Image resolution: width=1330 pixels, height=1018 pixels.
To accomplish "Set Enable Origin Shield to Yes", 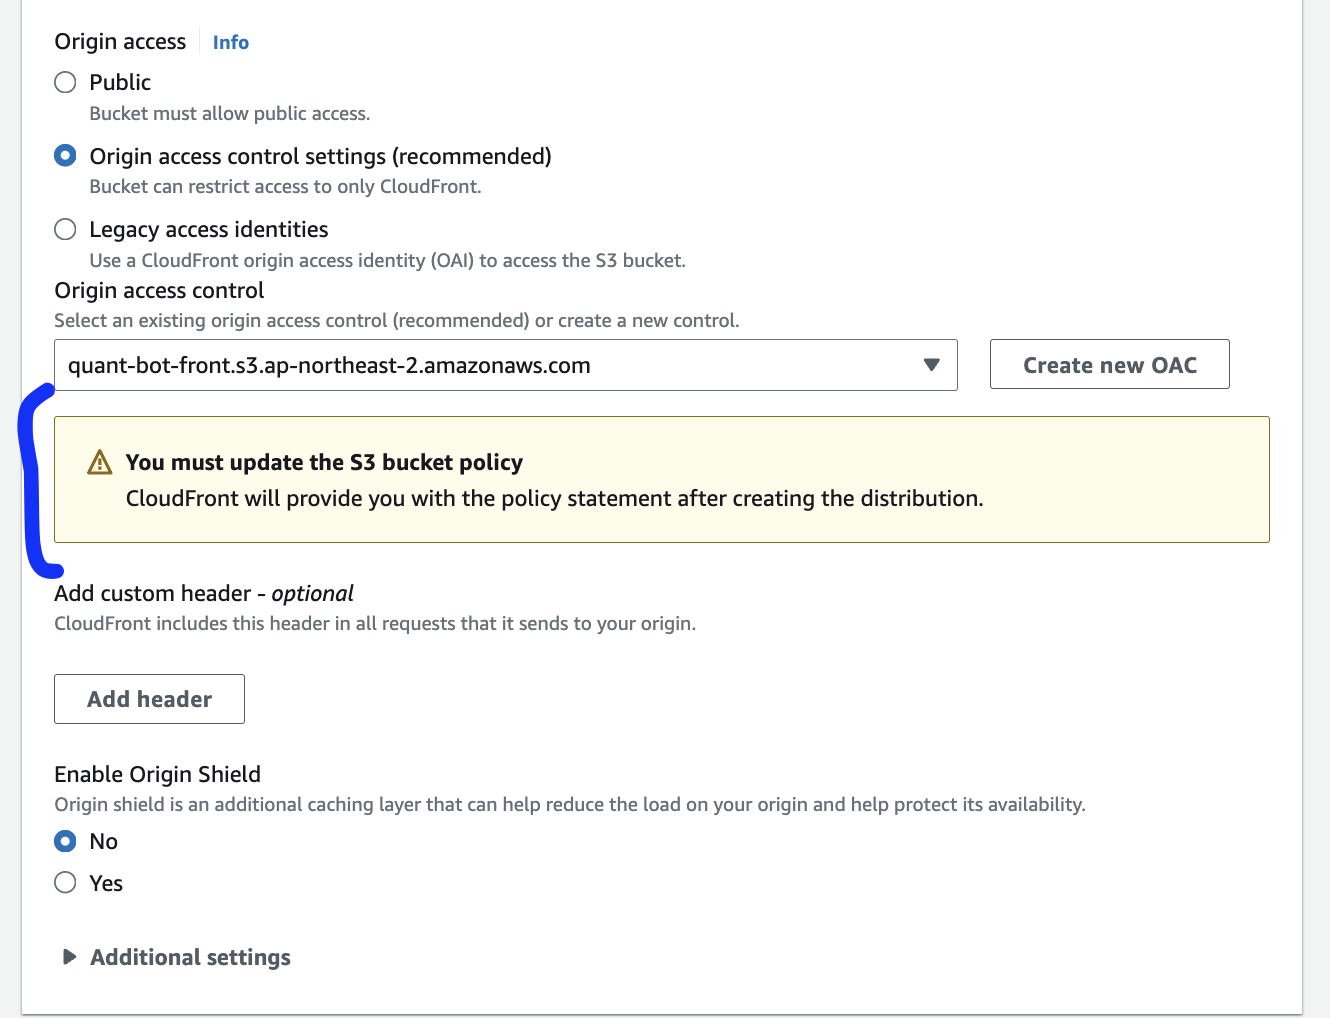I will pyautogui.click(x=65, y=882).
